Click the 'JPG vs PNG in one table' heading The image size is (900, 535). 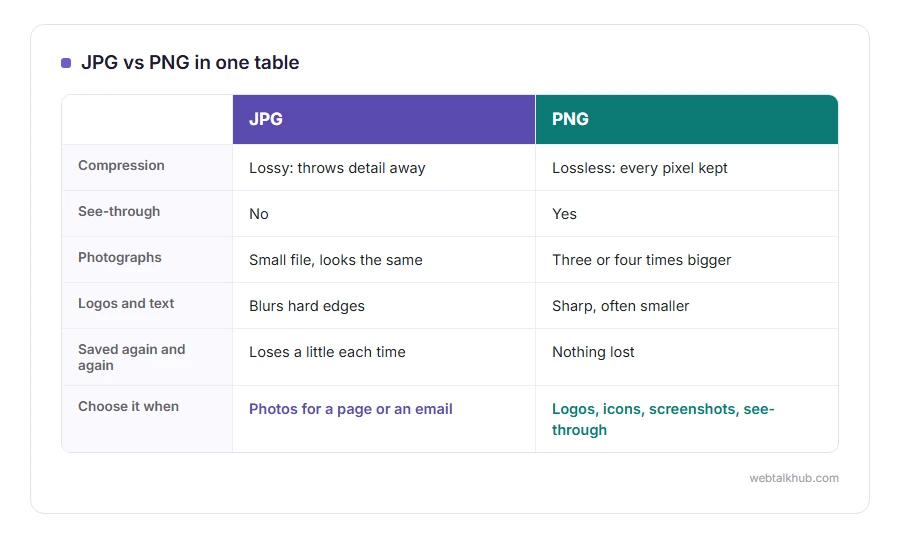click(190, 62)
